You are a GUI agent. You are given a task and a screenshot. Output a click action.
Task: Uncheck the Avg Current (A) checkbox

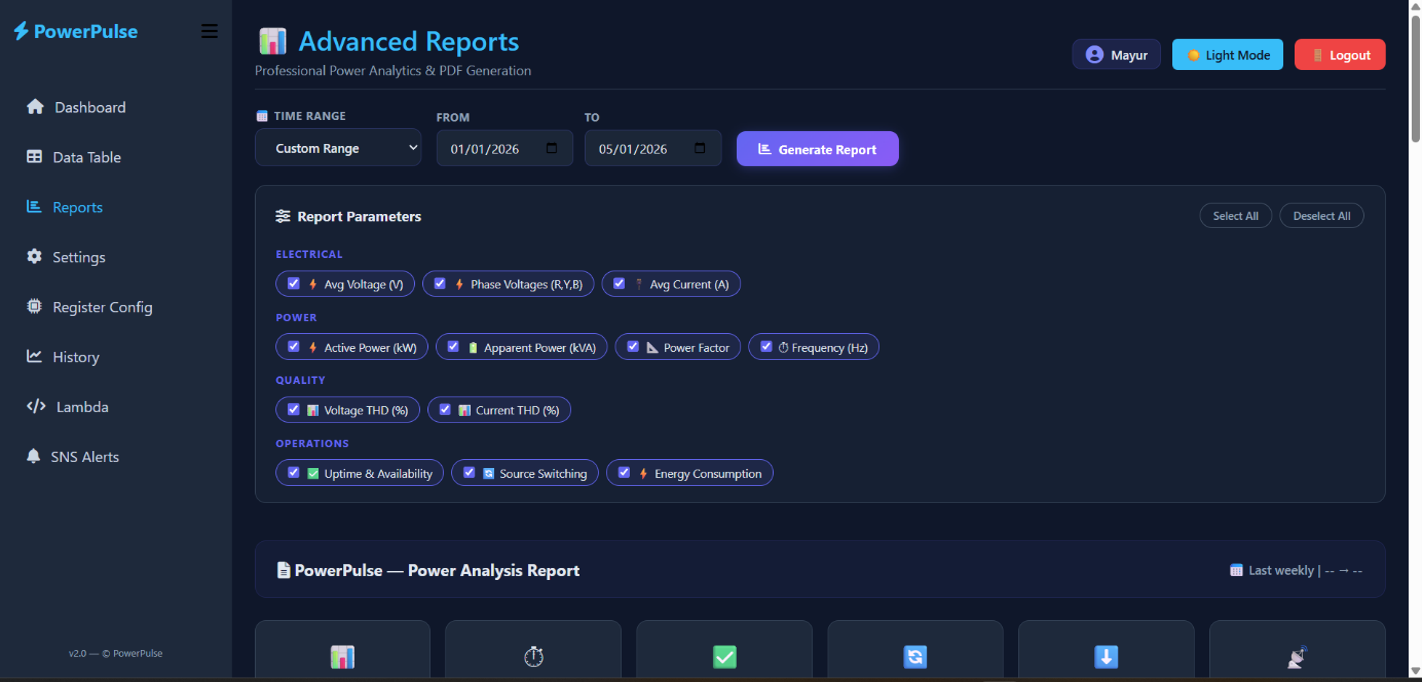coord(619,284)
